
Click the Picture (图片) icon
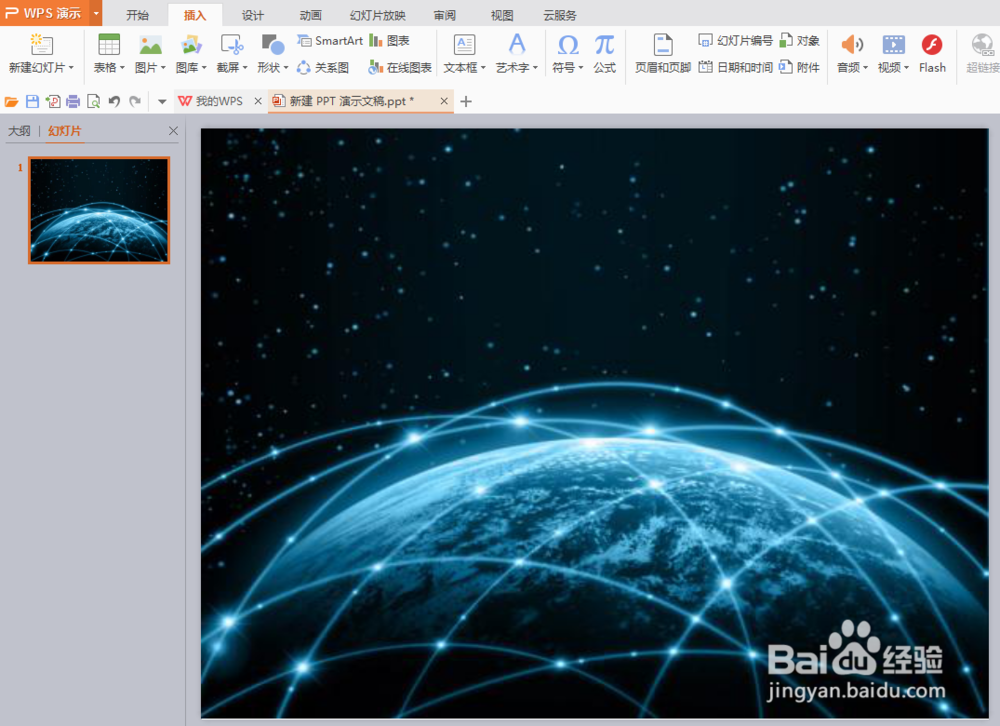[151, 45]
